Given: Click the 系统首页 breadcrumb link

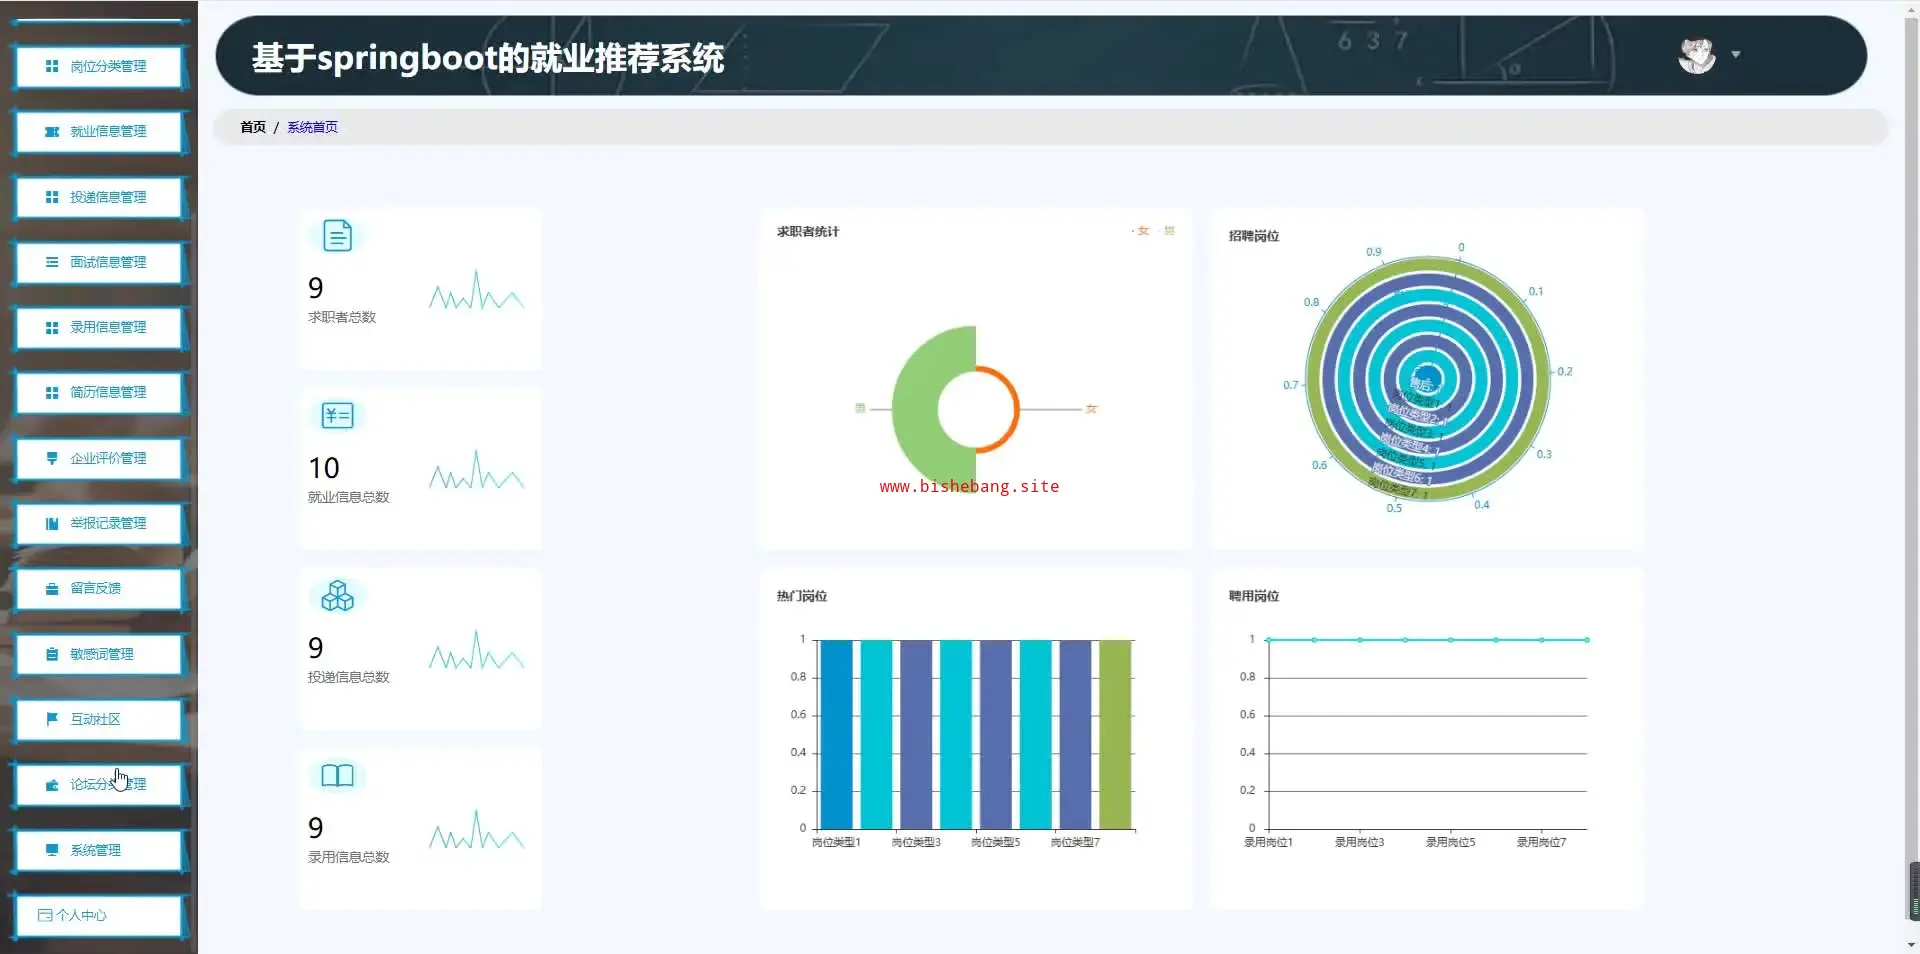Looking at the screenshot, I should tap(313, 127).
